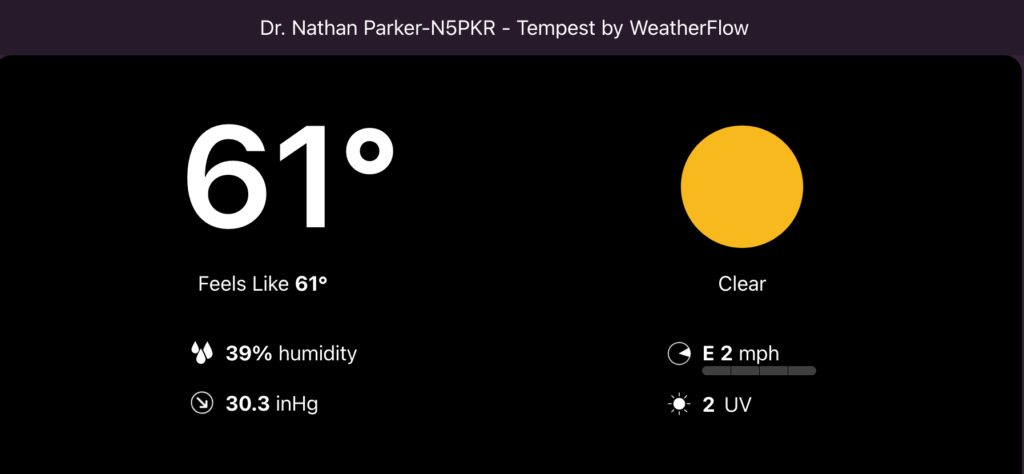1024x474 pixels.
Task: Click the pressure trend arrow icon
Action: point(202,404)
